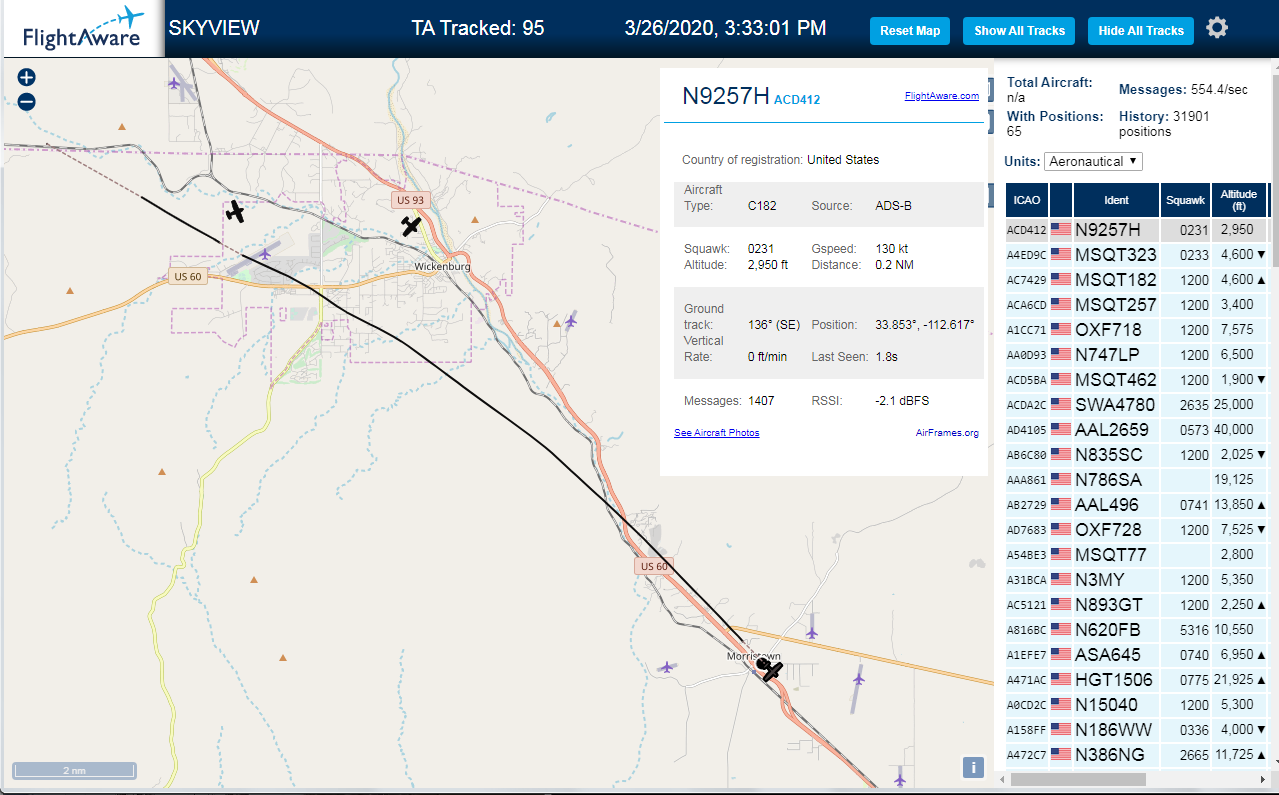This screenshot has width=1279, height=795.
Task: Select aircraft icon west of Wickenburg airport
Action: 235,211
